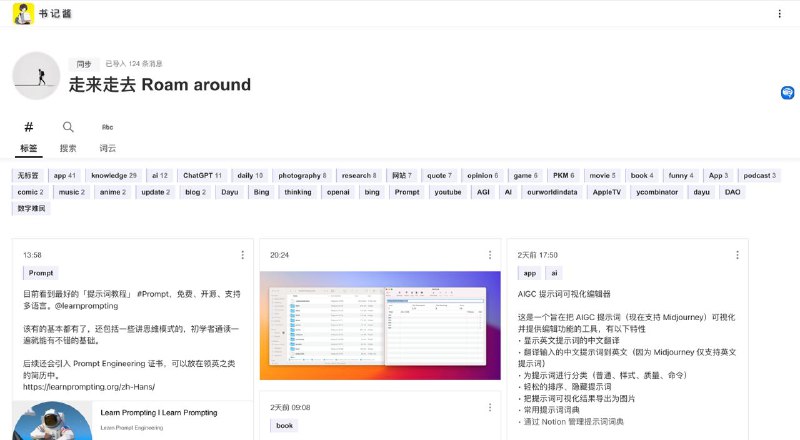Screen dimensions: 800x440
Task: Click the openai tag
Action: click(x=338, y=192)
